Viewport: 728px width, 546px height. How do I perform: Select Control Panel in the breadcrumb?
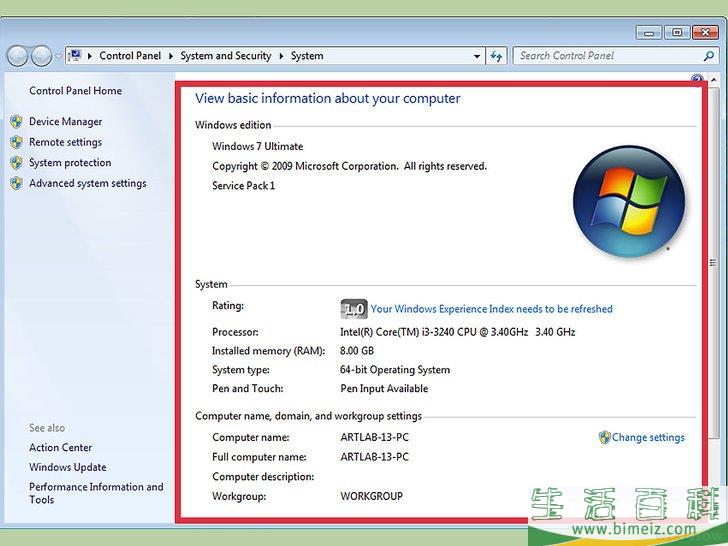[x=130, y=56]
